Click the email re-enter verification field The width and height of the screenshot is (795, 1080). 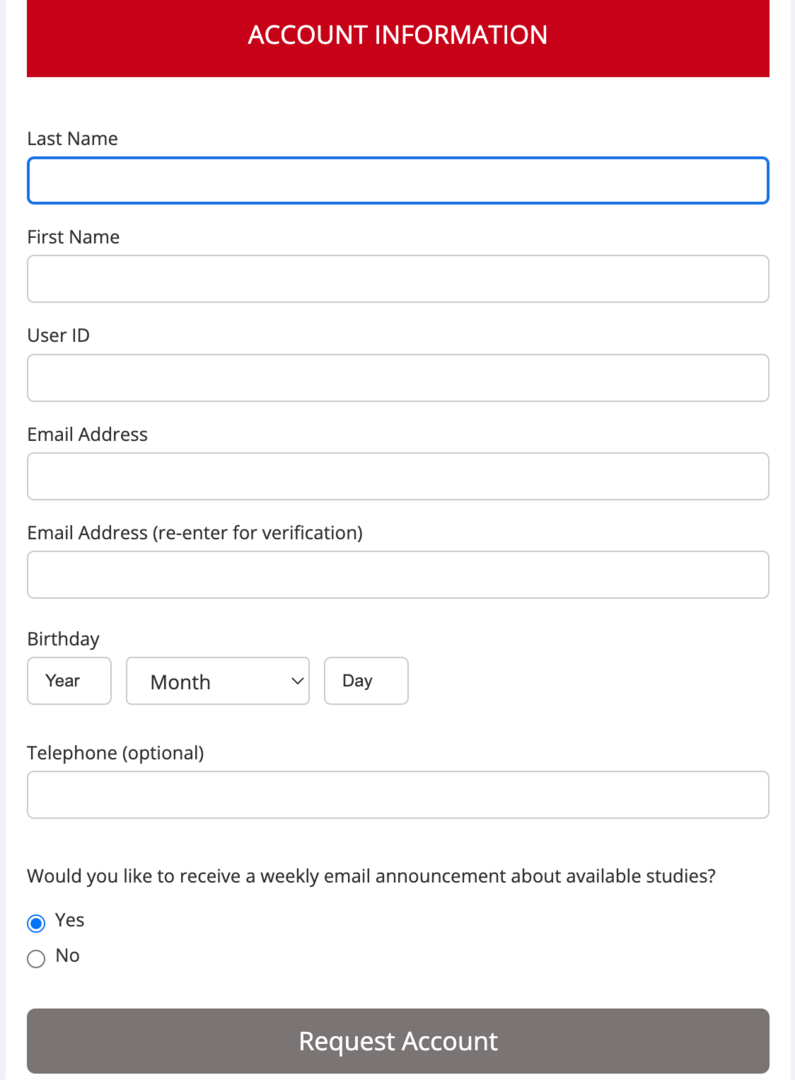click(397, 575)
